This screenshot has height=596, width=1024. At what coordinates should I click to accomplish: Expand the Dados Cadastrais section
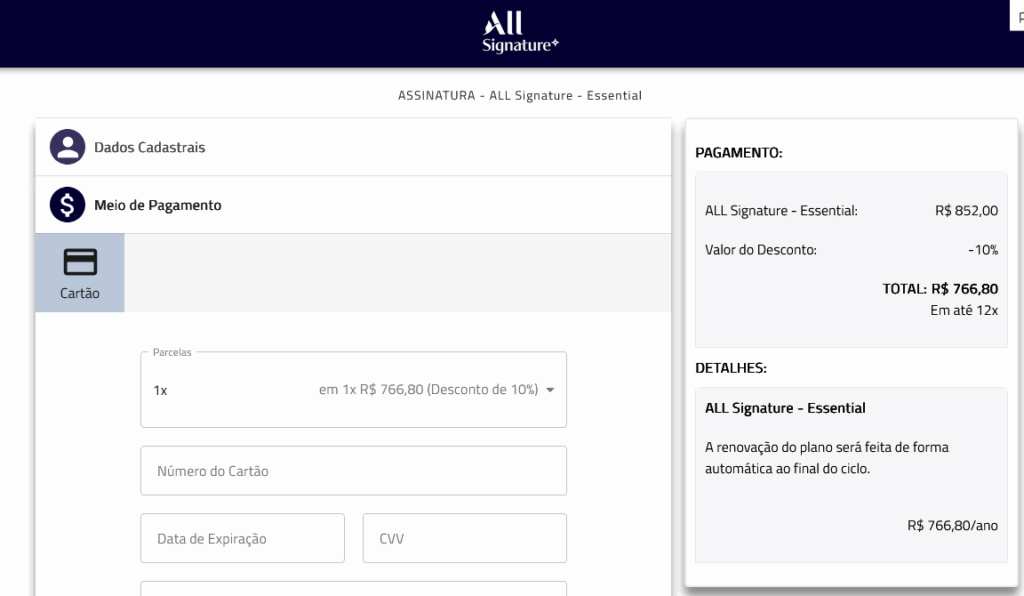(x=353, y=146)
